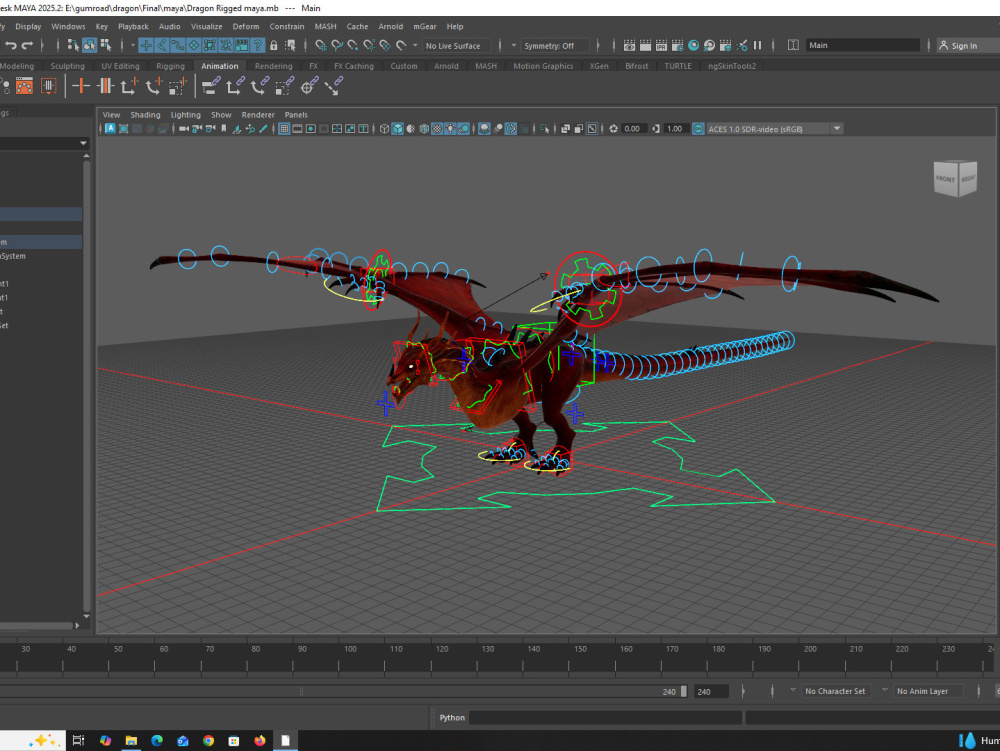This screenshot has height=751, width=1000.
Task: Click the Redo arrow icon
Action: pyautogui.click(x=27, y=45)
